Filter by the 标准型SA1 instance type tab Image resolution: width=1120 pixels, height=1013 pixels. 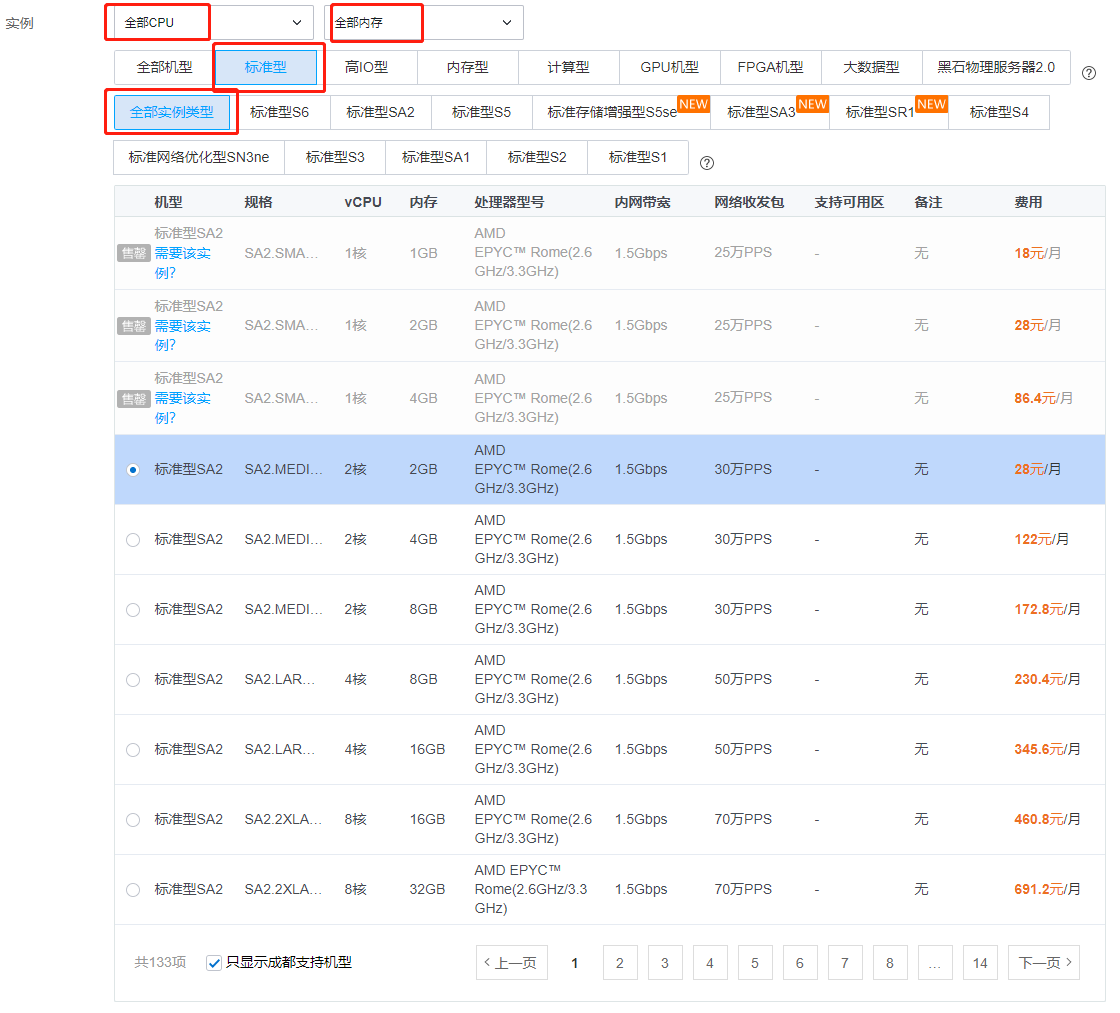pyautogui.click(x=436, y=157)
